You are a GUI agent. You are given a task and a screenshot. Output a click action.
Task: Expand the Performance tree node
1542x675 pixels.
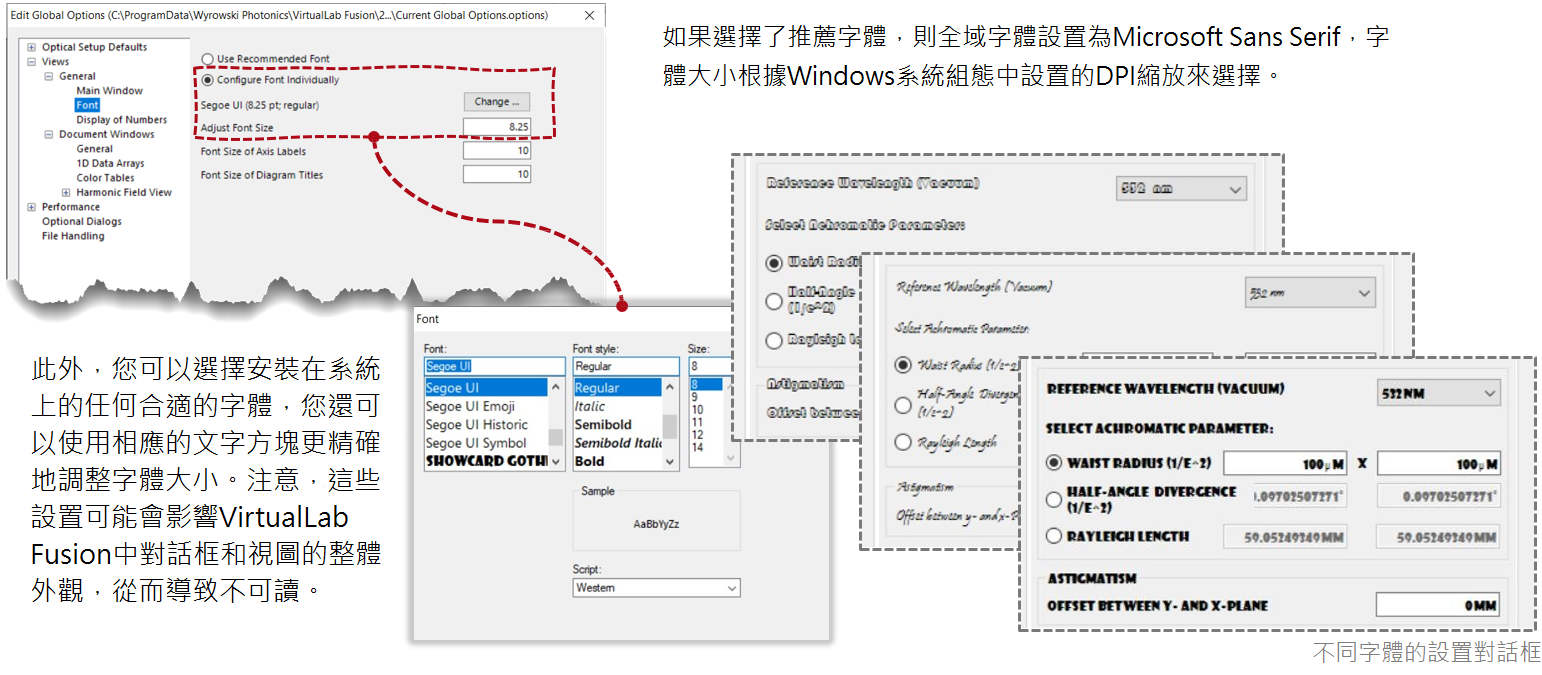coord(32,207)
